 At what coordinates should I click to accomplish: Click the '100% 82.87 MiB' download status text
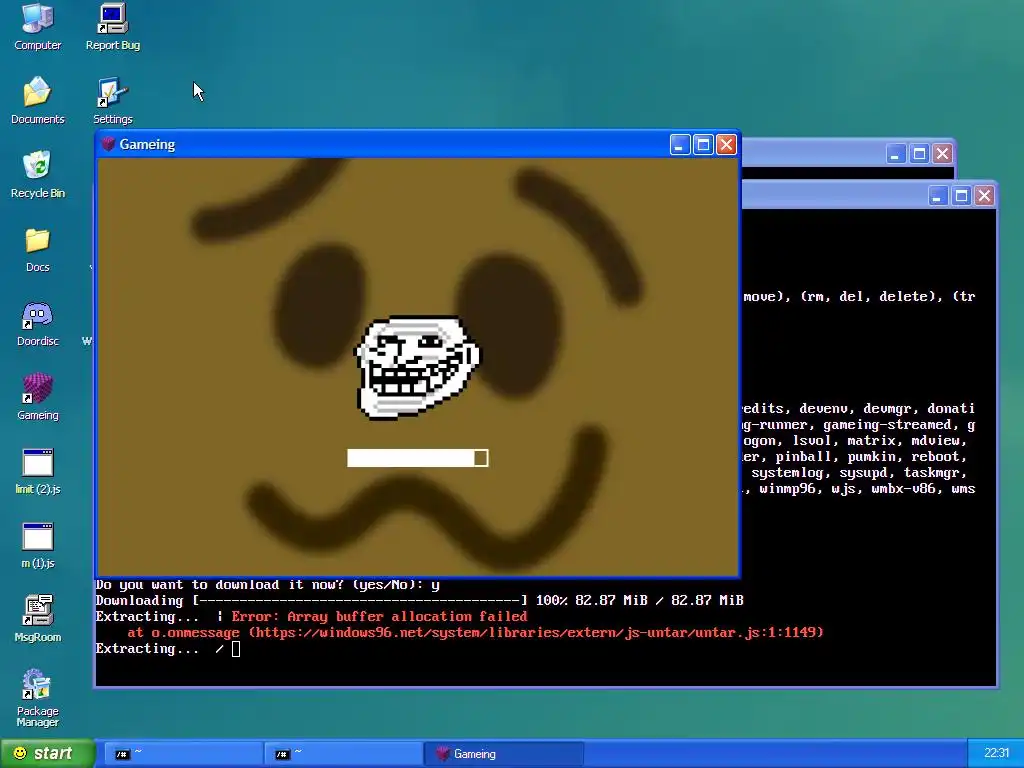[x=639, y=600]
